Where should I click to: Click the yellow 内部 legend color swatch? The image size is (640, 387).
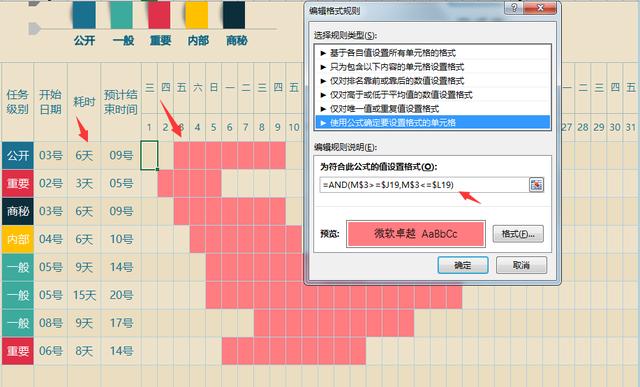pyautogui.click(x=197, y=15)
